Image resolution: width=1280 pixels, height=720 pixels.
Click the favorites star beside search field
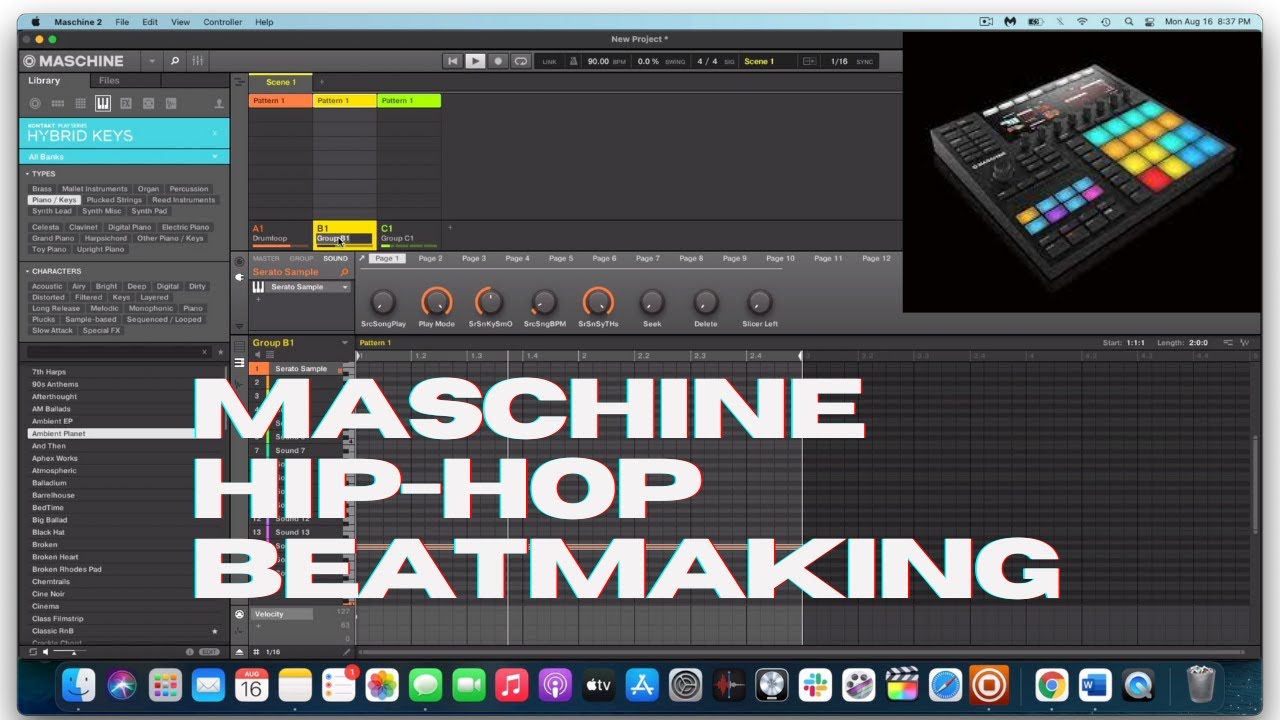coord(219,352)
